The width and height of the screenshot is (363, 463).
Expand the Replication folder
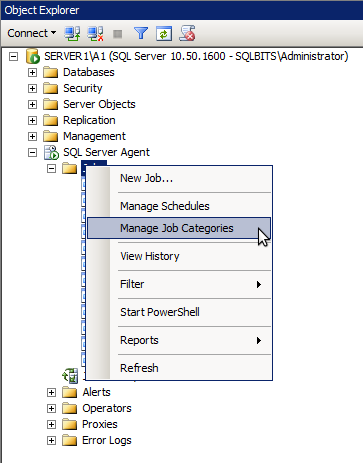coord(32,120)
